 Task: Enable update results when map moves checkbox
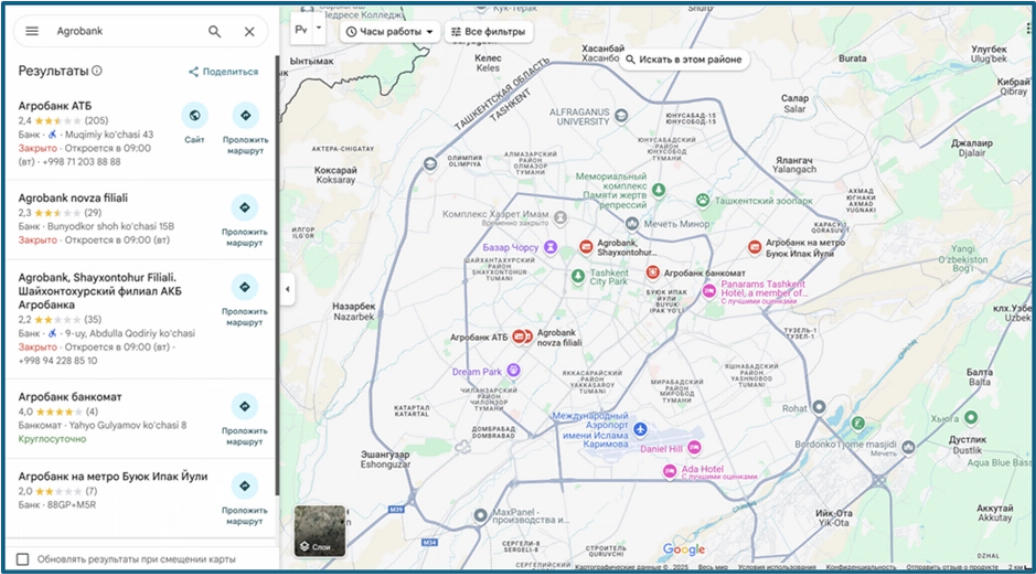click(x=22, y=559)
